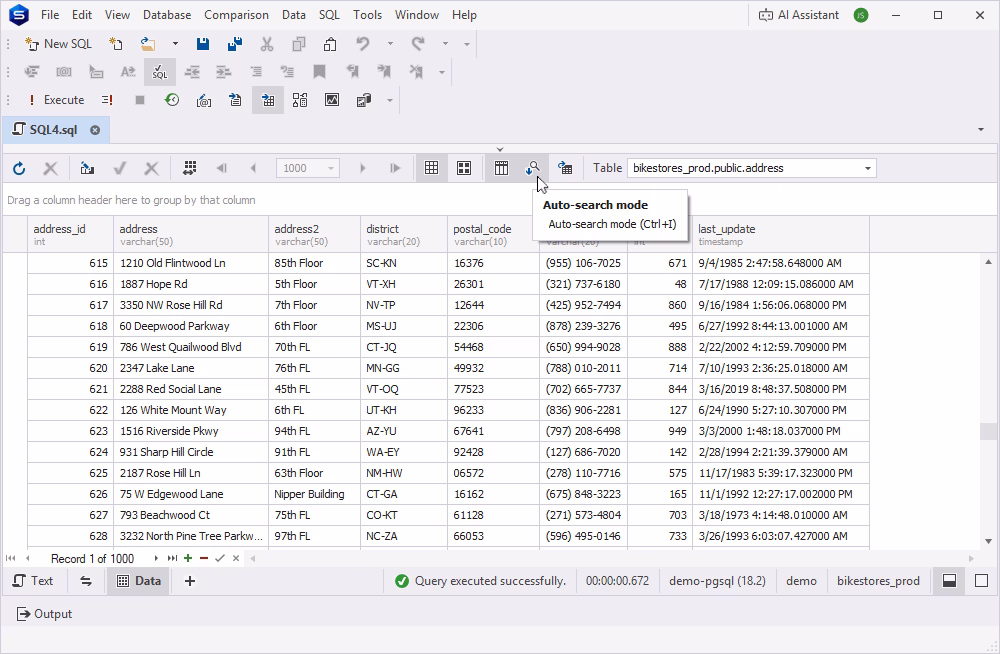Click the Execute button
The image size is (1000, 654).
[56, 100]
